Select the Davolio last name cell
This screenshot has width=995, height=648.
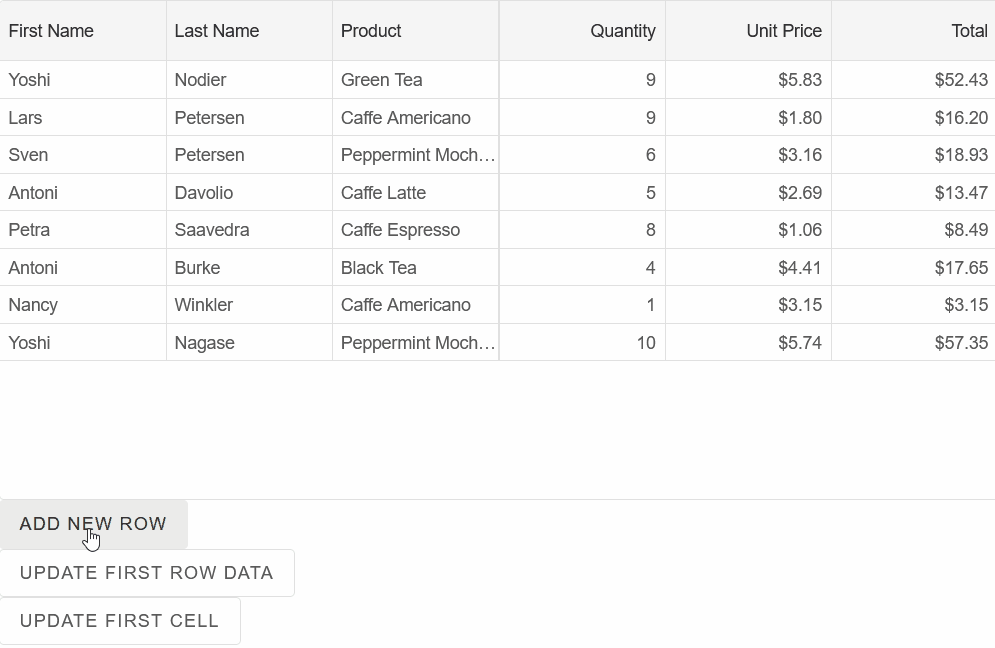coord(204,193)
